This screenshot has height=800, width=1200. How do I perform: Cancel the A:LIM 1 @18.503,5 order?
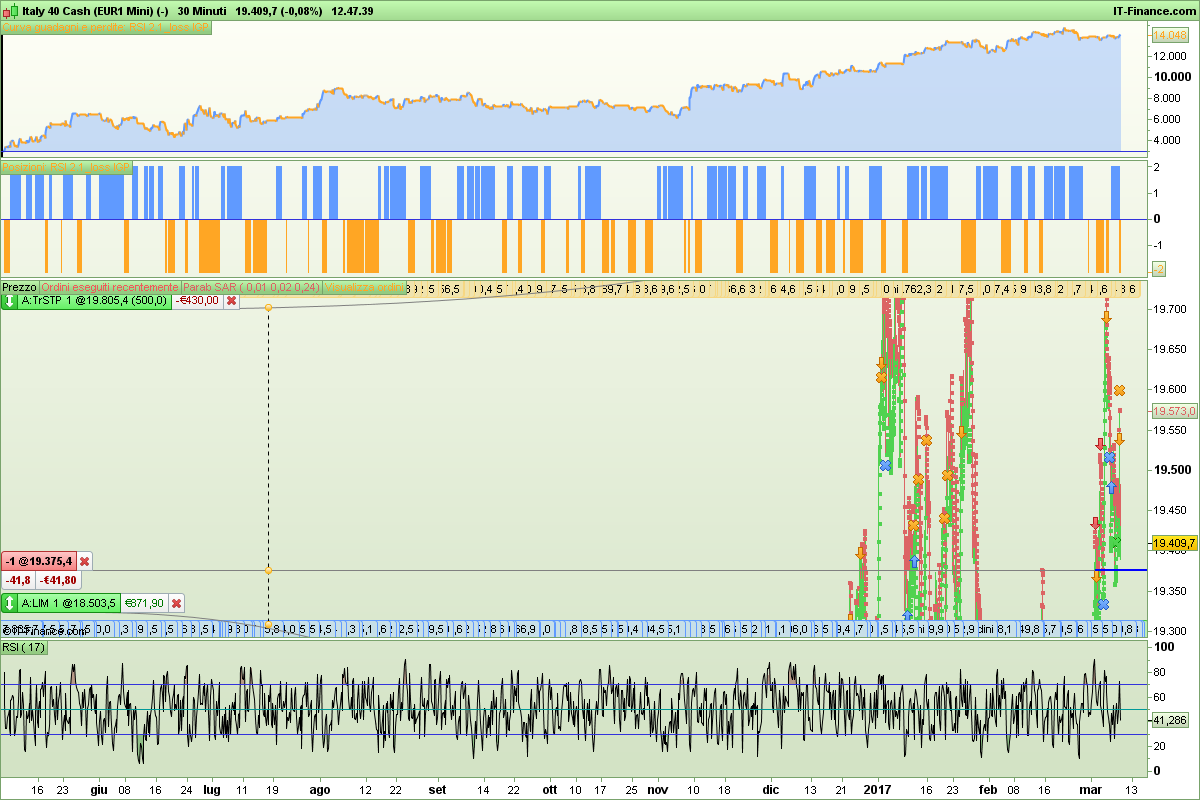(x=176, y=603)
